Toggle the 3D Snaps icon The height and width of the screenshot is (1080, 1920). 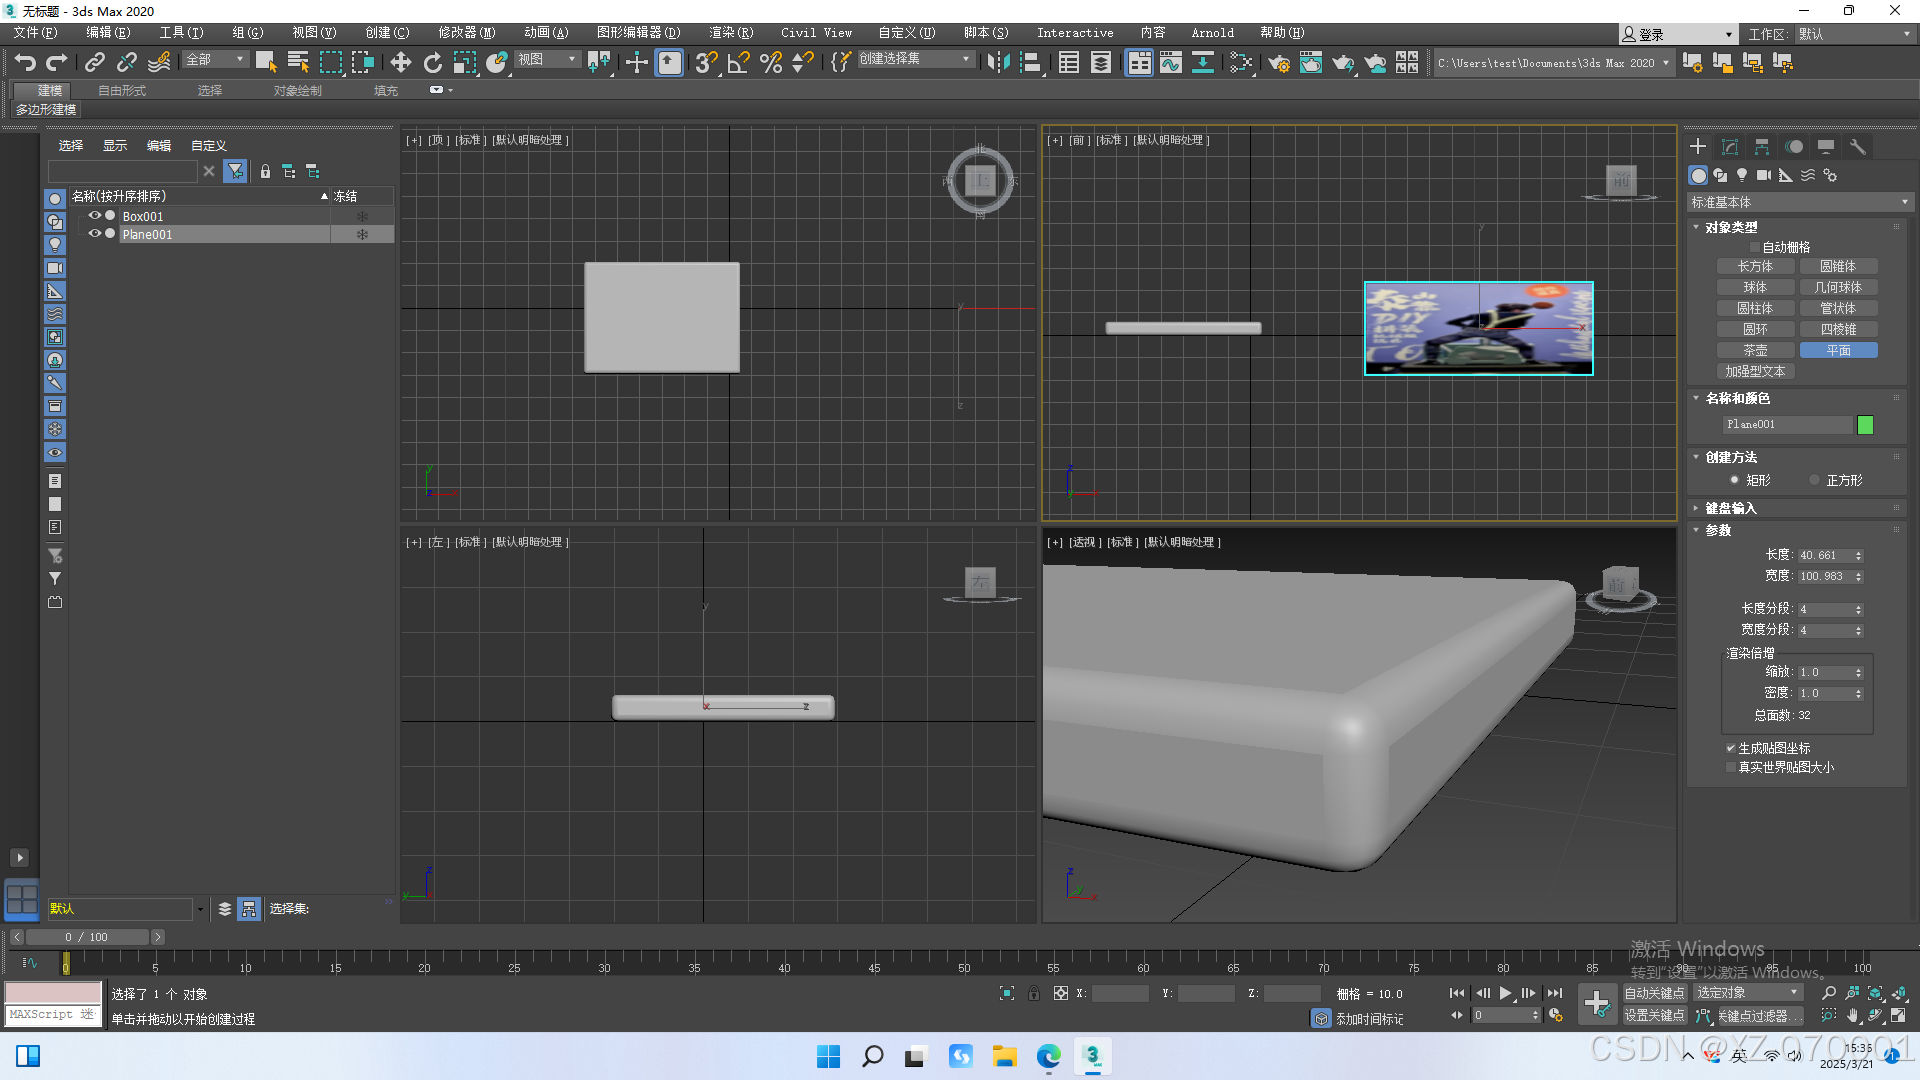pyautogui.click(x=706, y=63)
